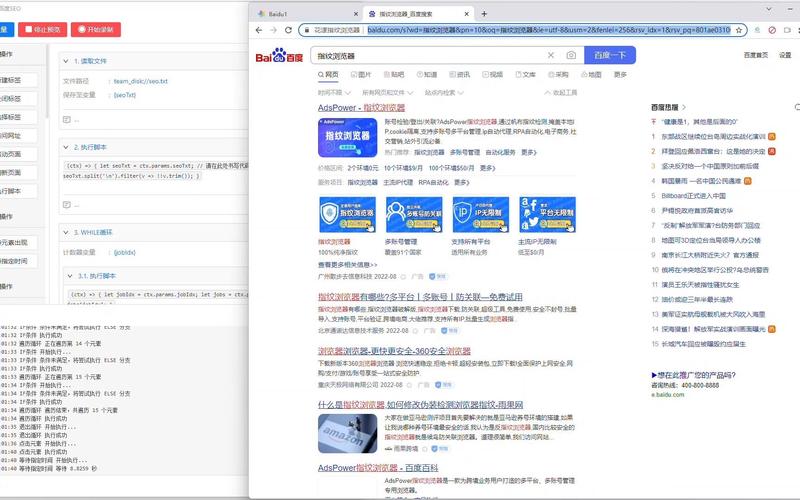Open the AdsPower指纹浏览器 - 百度百科 result
The width and height of the screenshot is (800, 500).
(x=378, y=468)
